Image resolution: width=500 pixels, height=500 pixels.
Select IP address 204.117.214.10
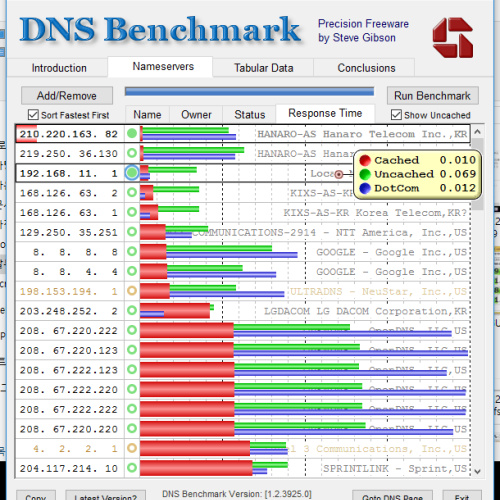coord(69,468)
